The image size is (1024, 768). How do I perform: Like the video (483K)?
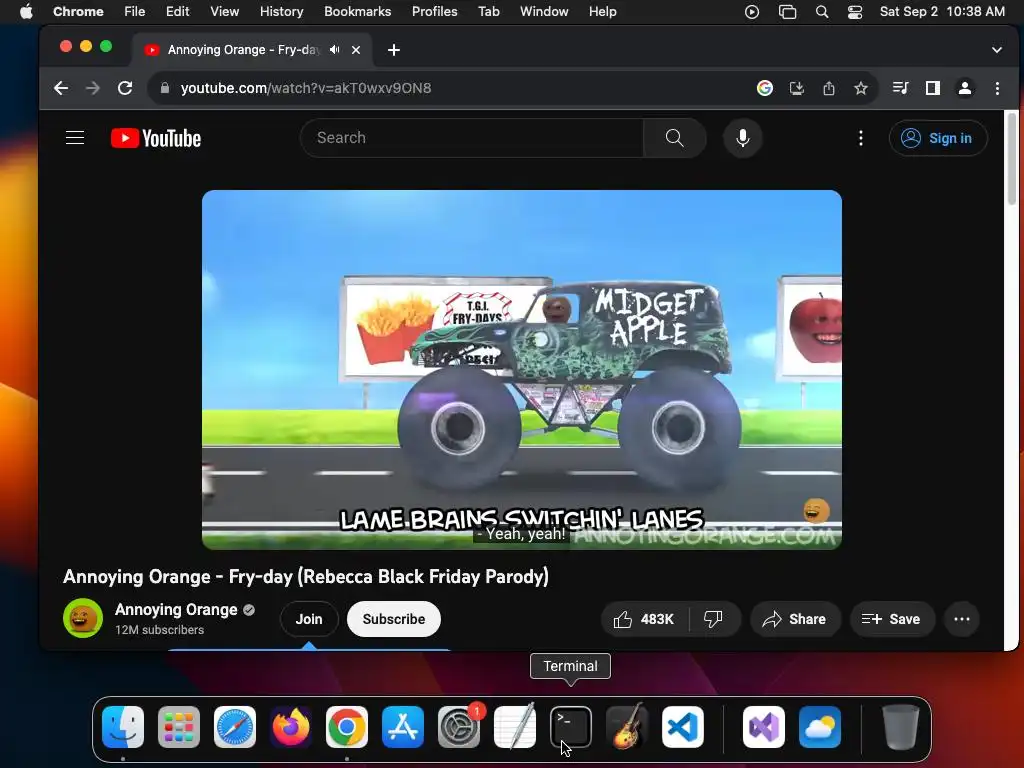[644, 619]
